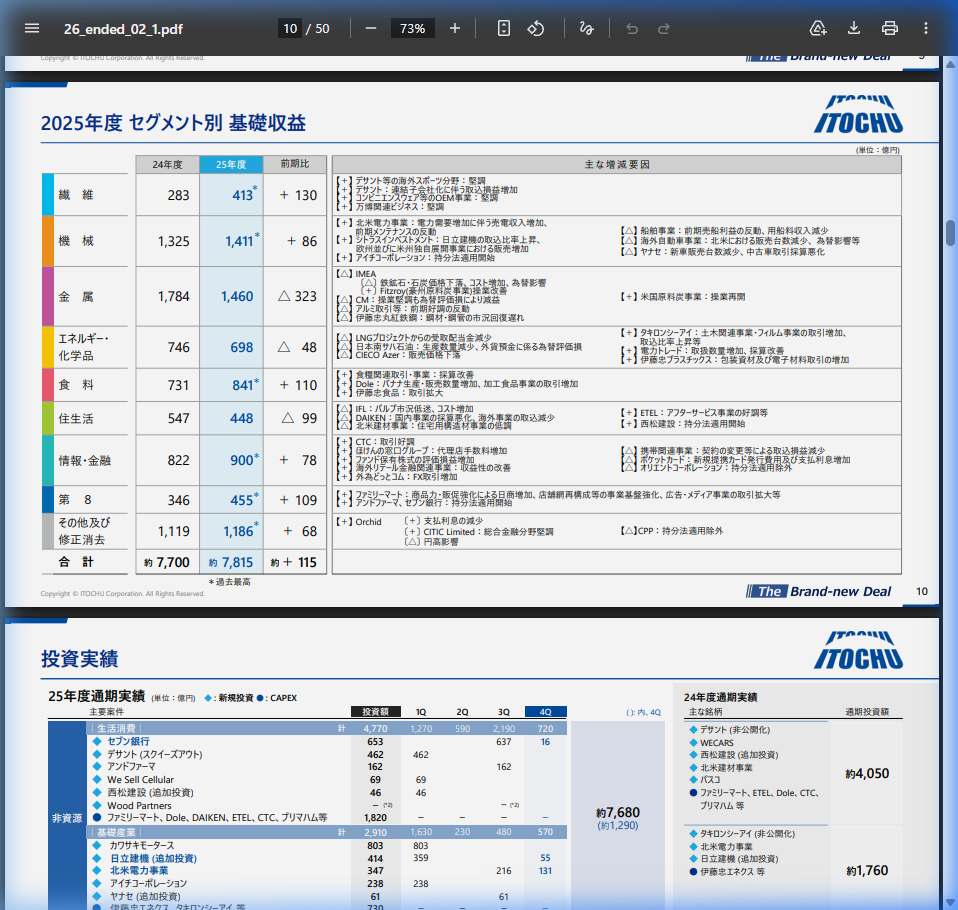
Task: Click the 食料 segment row label
Action: click(76, 385)
